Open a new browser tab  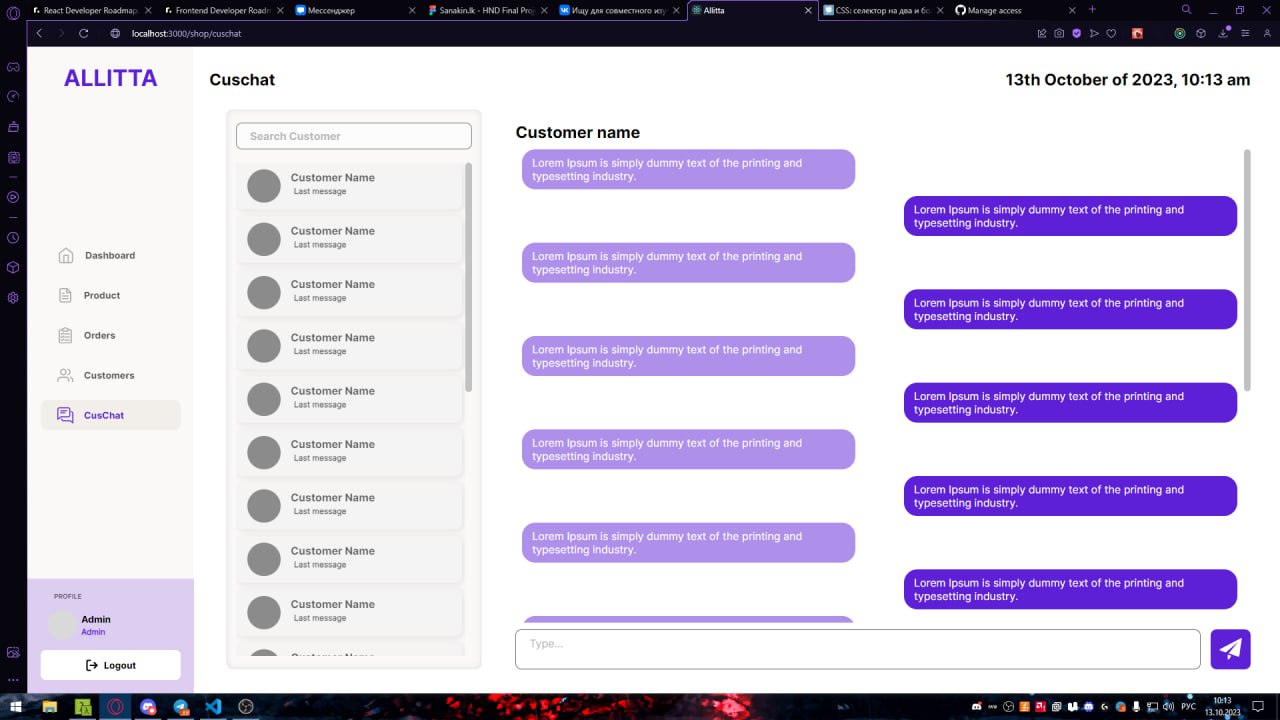[x=1092, y=10]
